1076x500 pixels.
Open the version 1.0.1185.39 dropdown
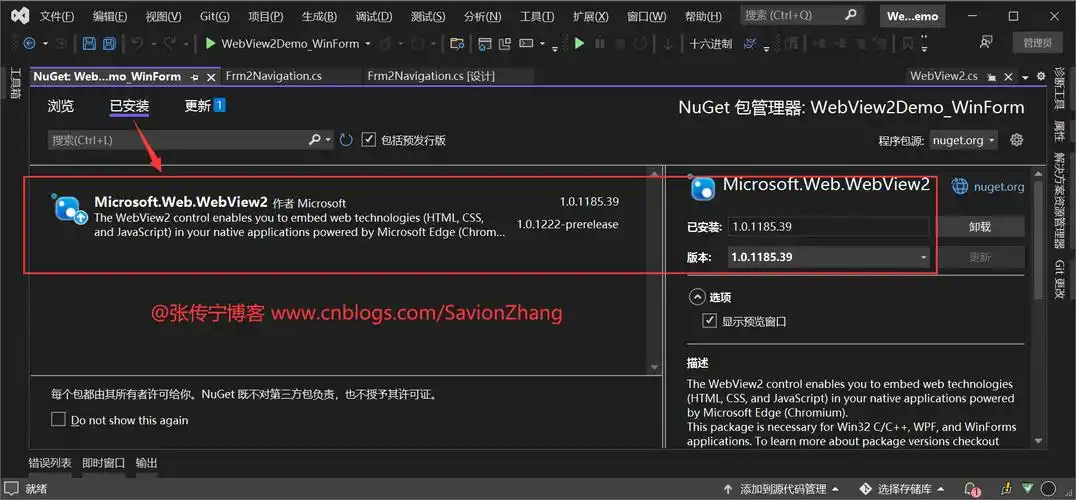click(x=828, y=257)
